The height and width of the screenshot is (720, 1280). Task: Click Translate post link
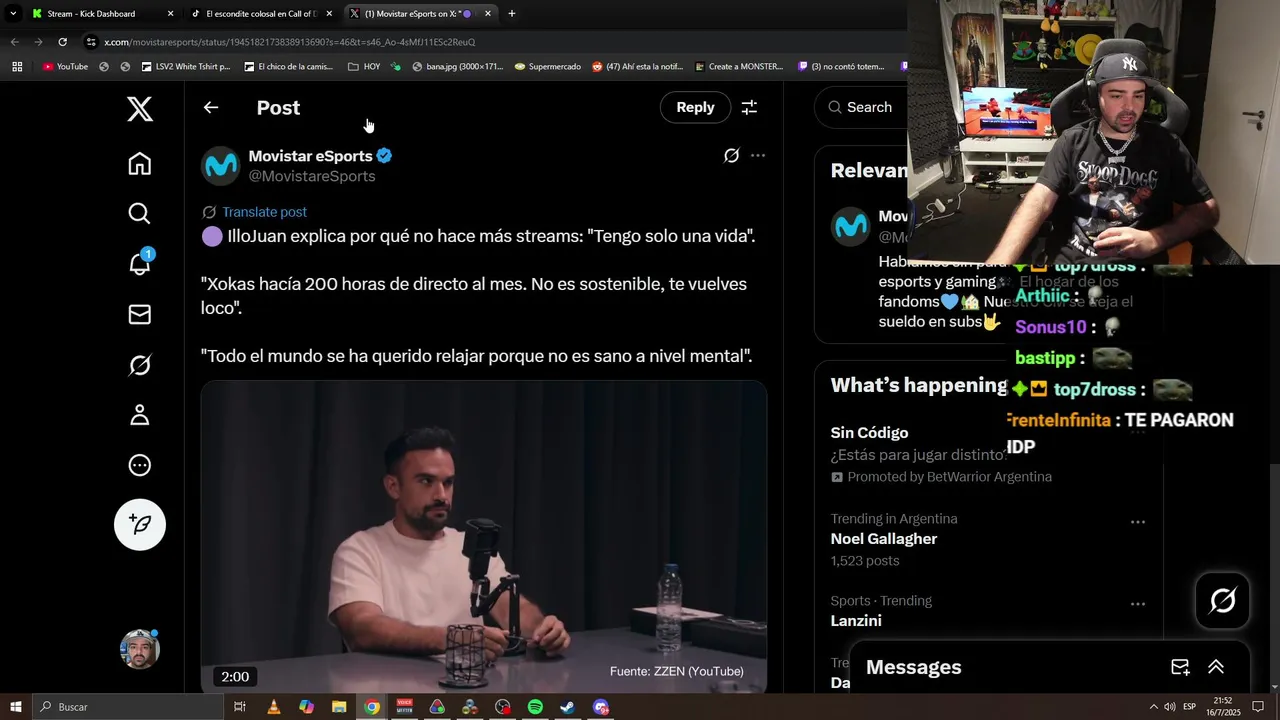264,212
